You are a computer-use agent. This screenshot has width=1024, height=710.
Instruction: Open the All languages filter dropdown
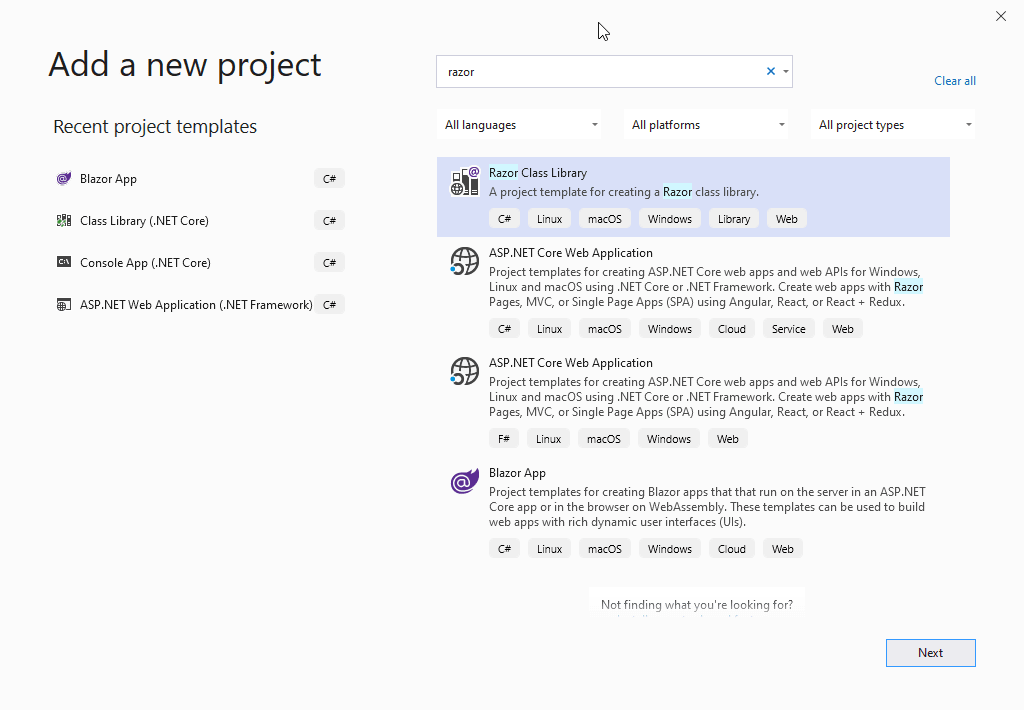pyautogui.click(x=519, y=125)
